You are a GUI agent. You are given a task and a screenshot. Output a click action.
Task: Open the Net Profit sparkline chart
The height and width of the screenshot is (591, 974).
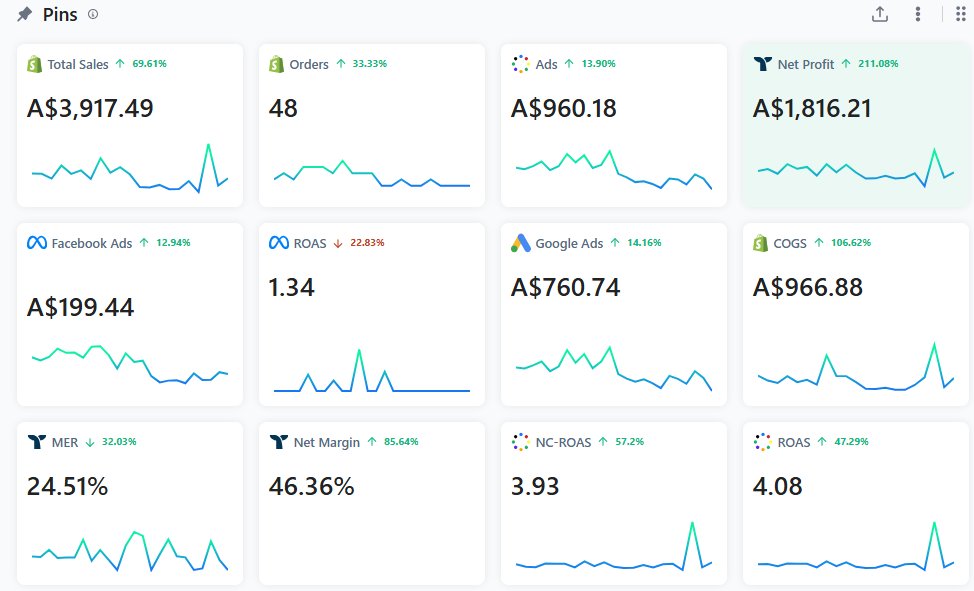pos(855,168)
